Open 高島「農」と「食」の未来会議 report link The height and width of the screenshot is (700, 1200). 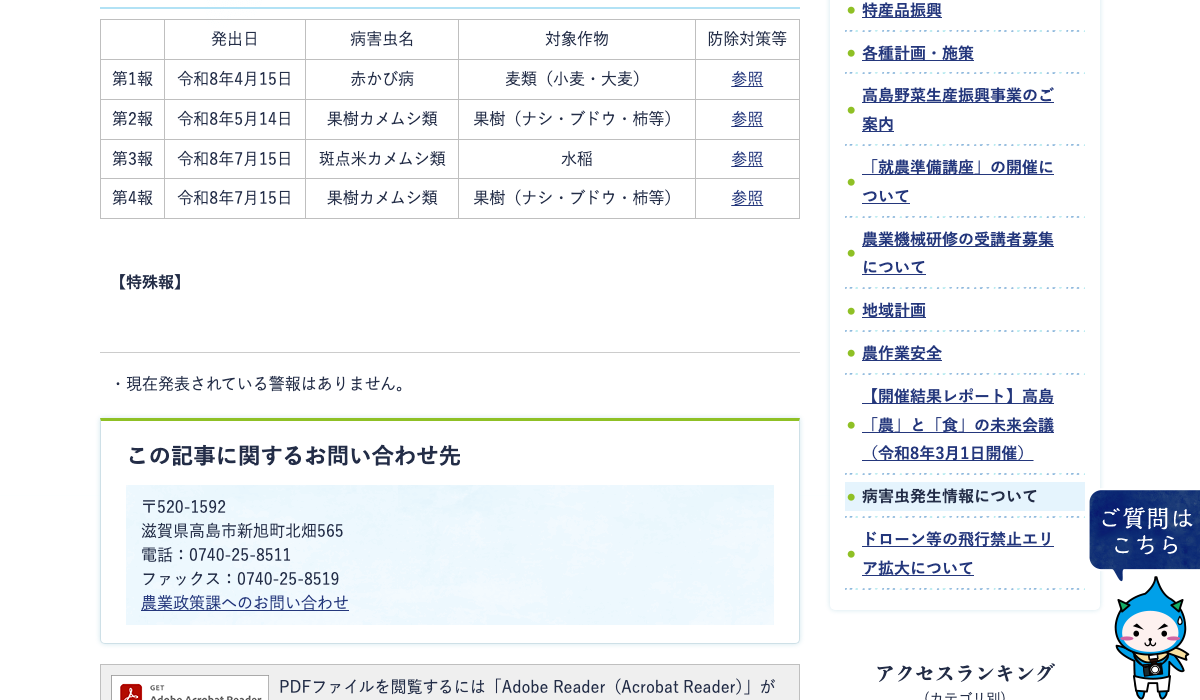[958, 425]
